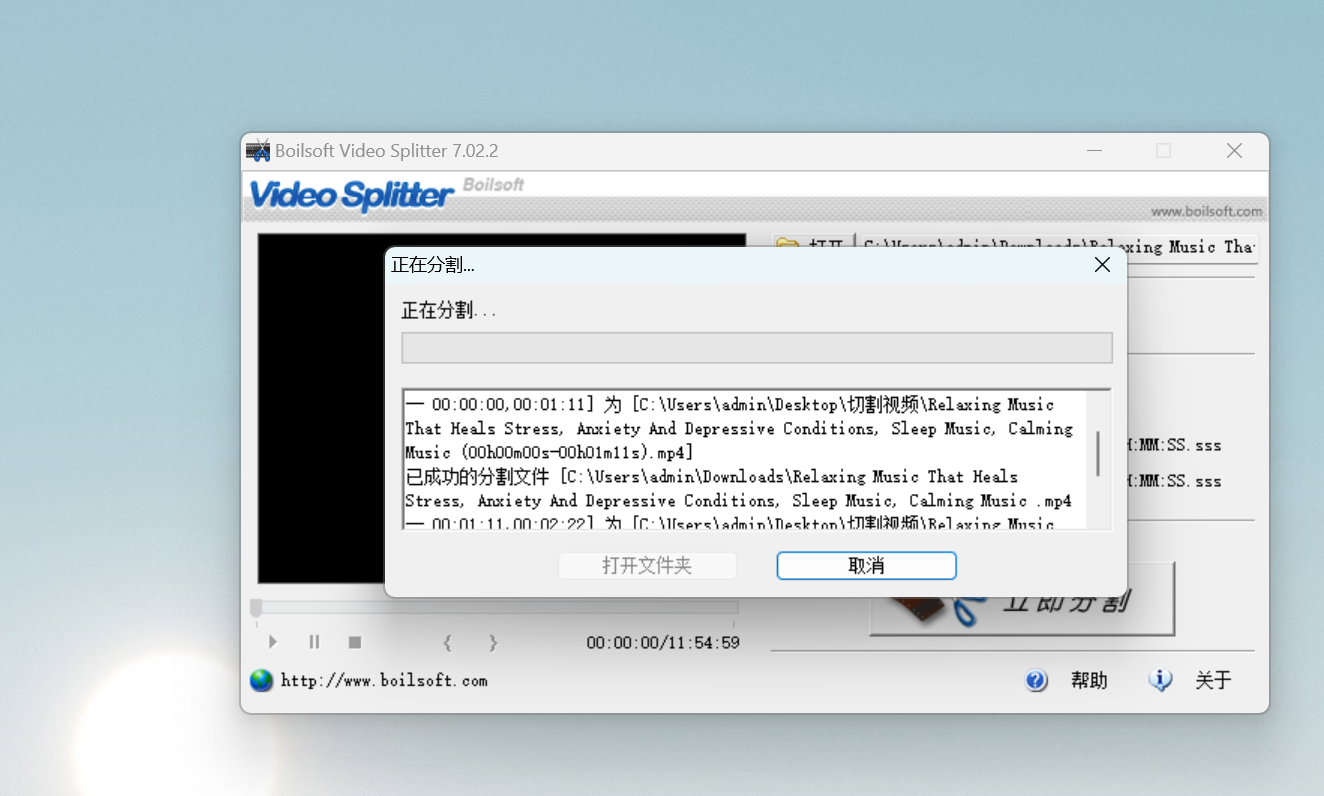Minimize the Boilsoft Video Splitter window
Screen dimensions: 1324x796
pyautogui.click(x=1095, y=151)
